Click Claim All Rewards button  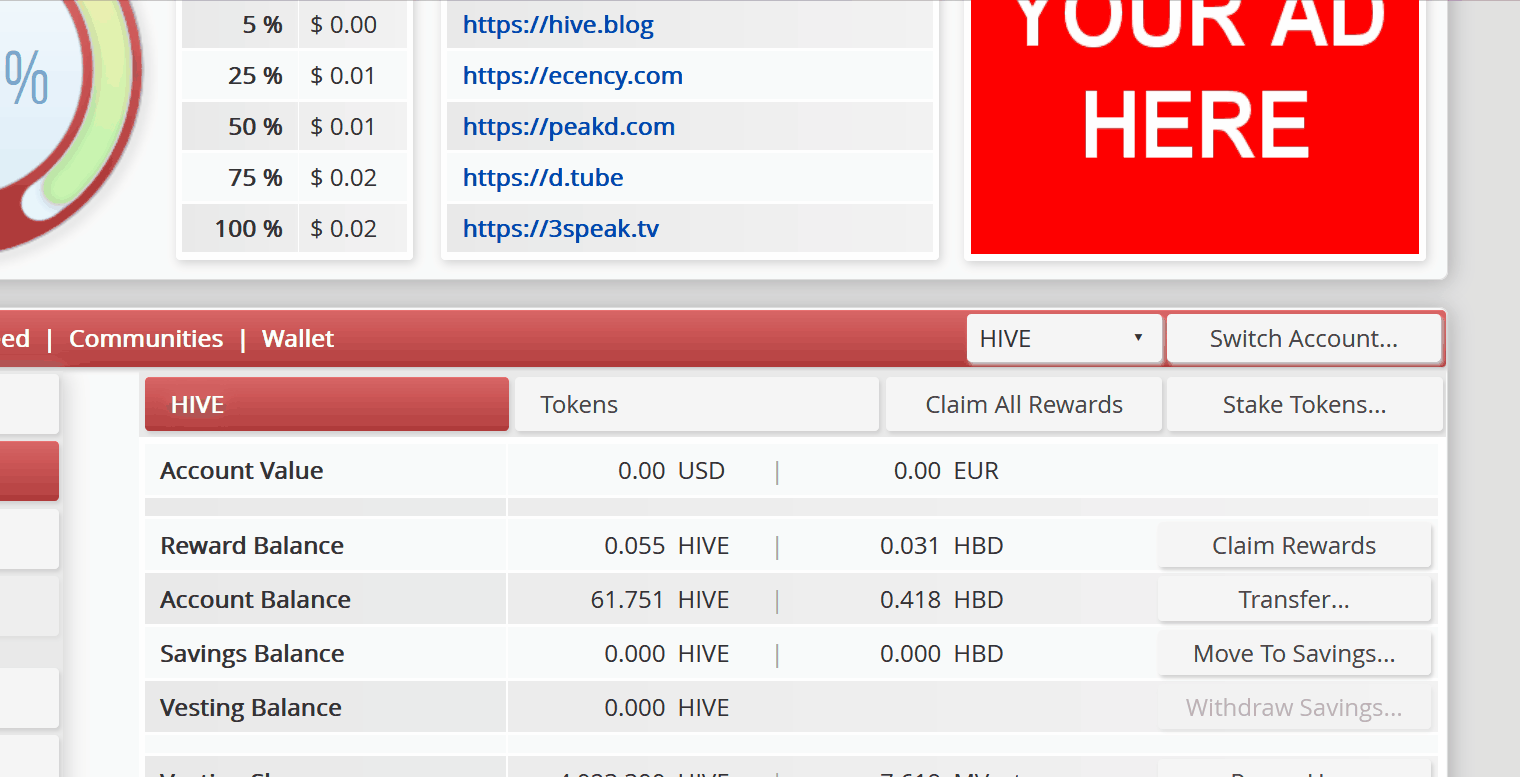pyautogui.click(x=1024, y=404)
